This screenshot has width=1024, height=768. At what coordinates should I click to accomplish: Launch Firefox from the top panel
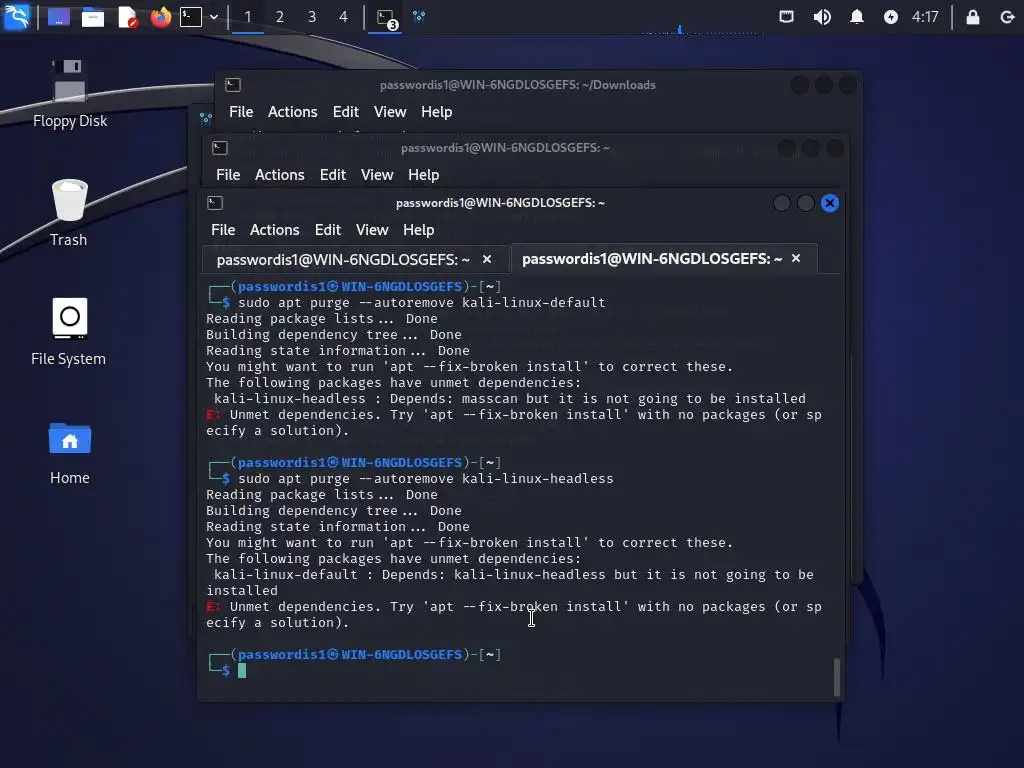coord(161,17)
